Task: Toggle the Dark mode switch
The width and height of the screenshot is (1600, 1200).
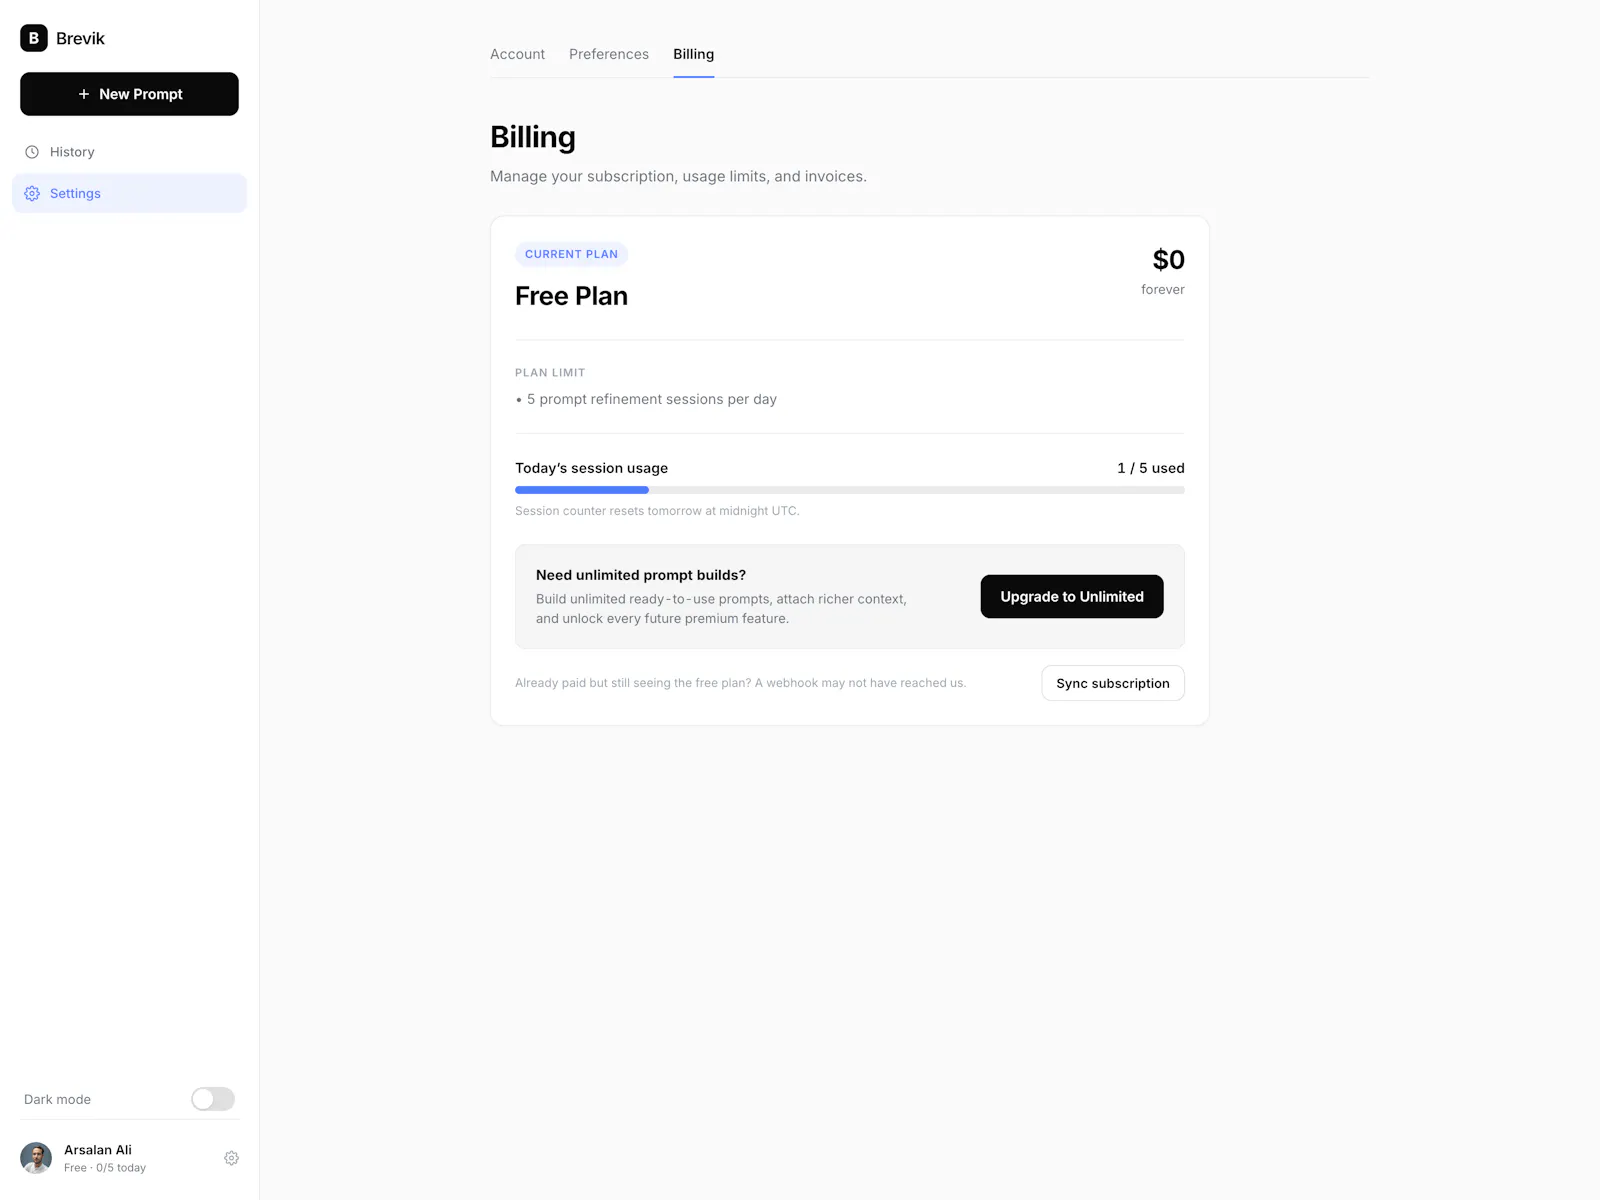Action: click(x=213, y=1099)
